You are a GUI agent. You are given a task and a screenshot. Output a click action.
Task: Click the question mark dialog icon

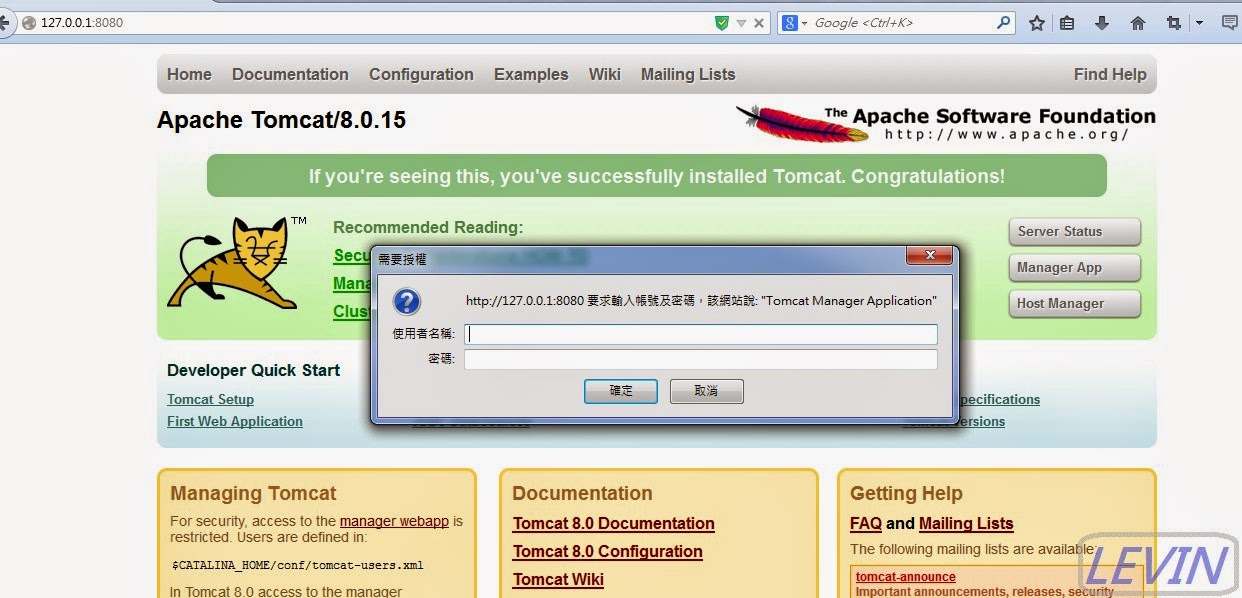click(x=407, y=302)
